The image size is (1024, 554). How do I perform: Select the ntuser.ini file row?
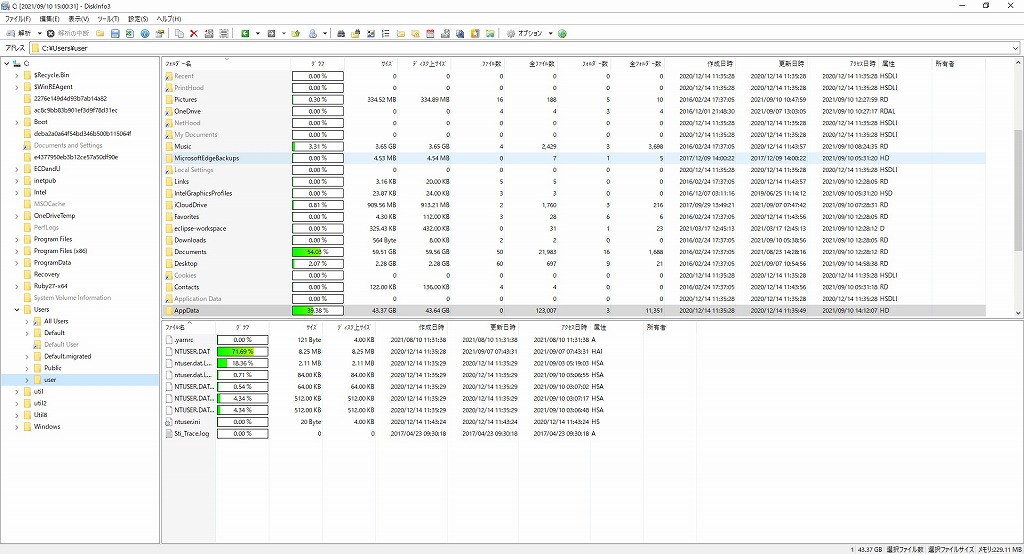428,422
